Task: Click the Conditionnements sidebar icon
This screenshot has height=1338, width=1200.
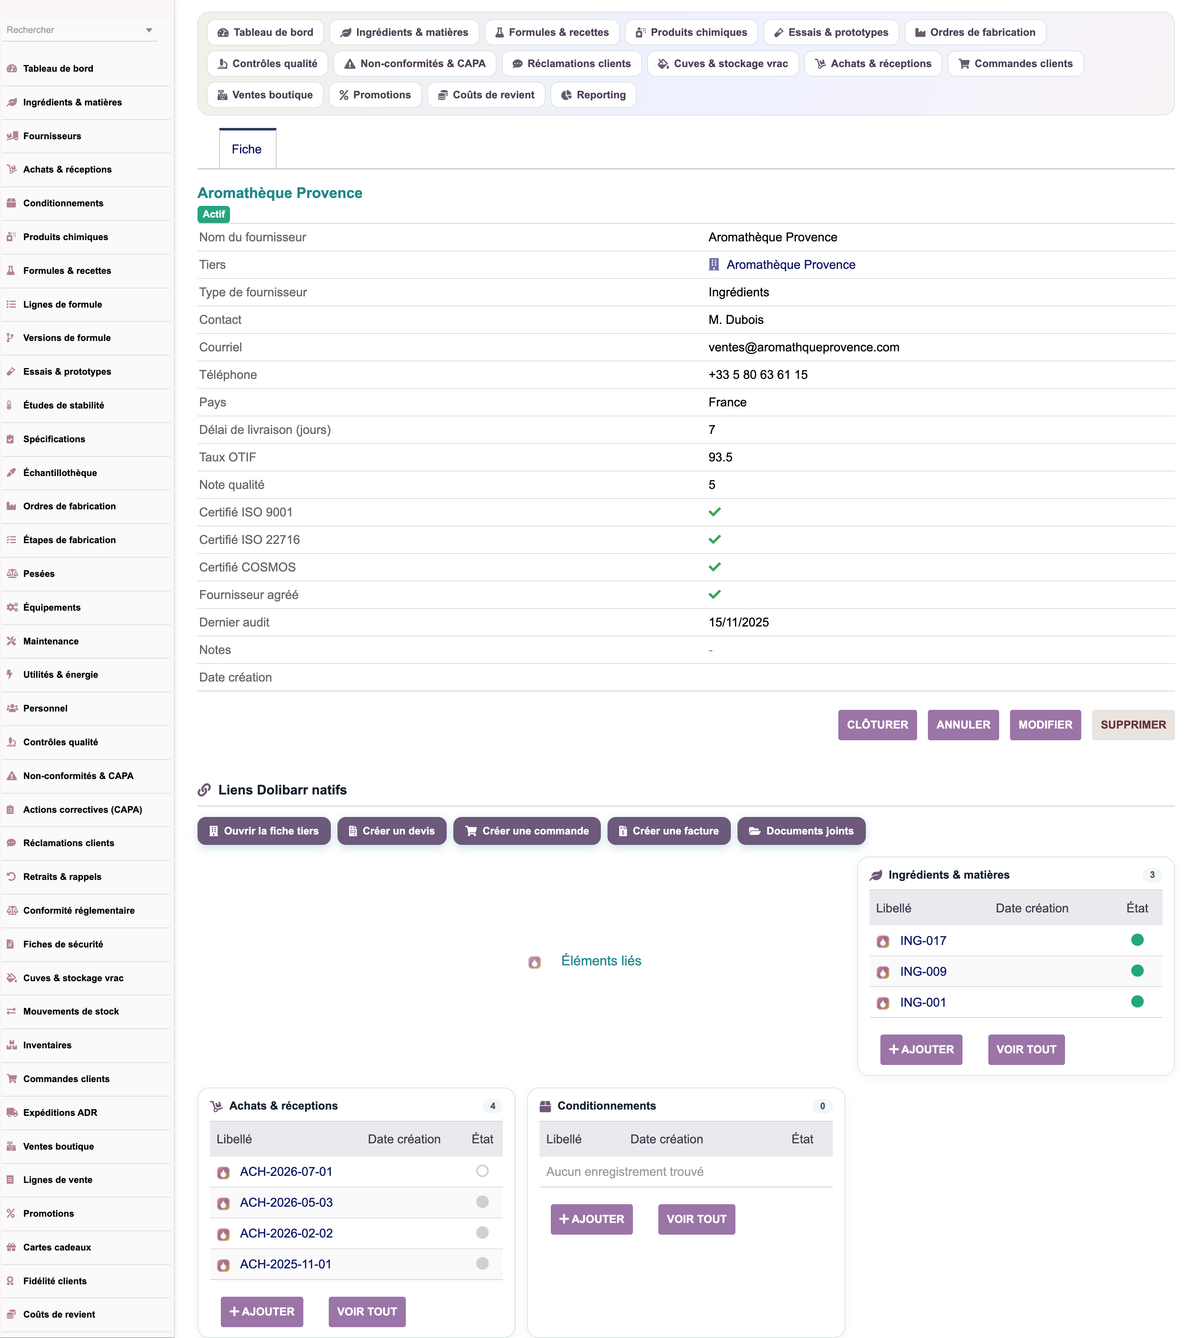Action: click(x=12, y=203)
